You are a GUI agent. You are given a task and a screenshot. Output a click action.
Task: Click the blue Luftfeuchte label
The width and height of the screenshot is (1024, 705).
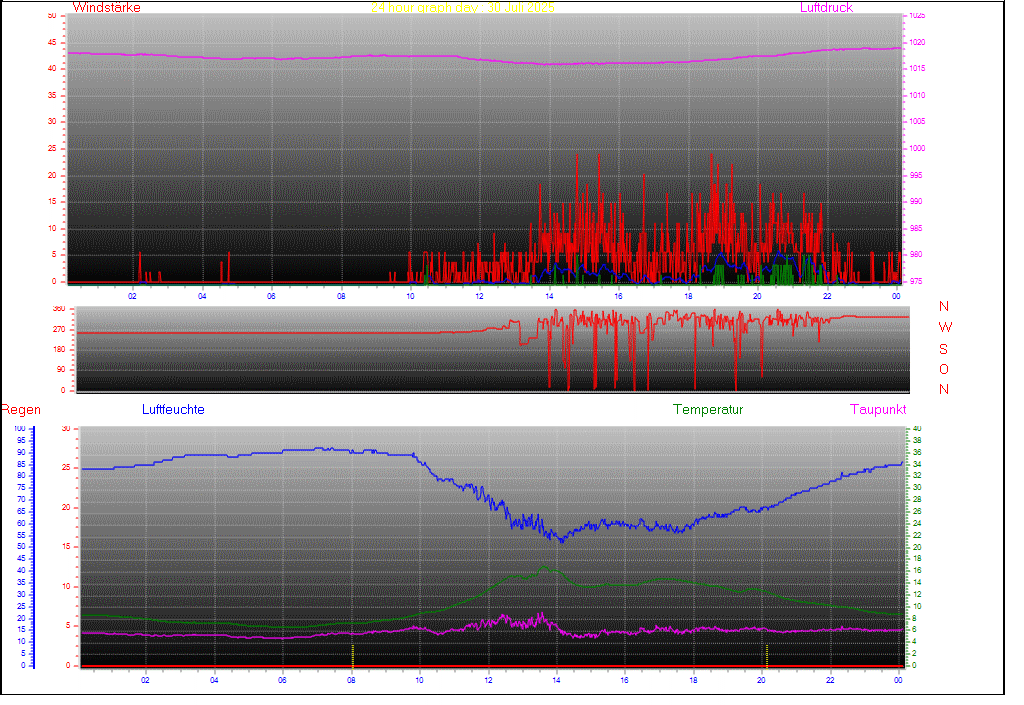click(x=173, y=410)
